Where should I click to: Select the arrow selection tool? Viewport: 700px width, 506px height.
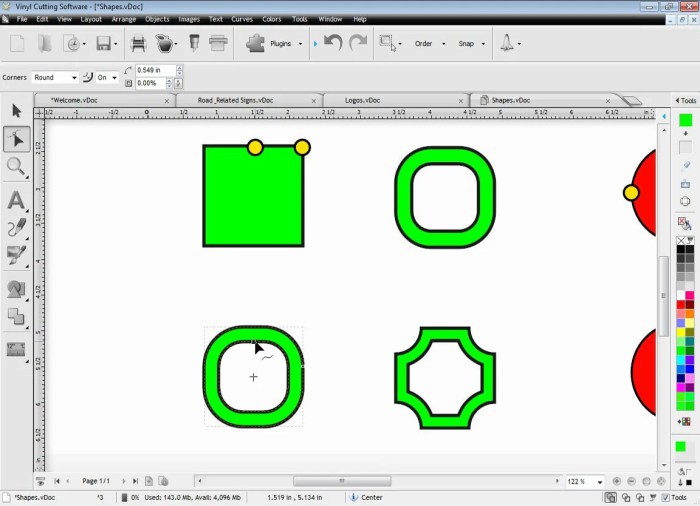click(17, 111)
